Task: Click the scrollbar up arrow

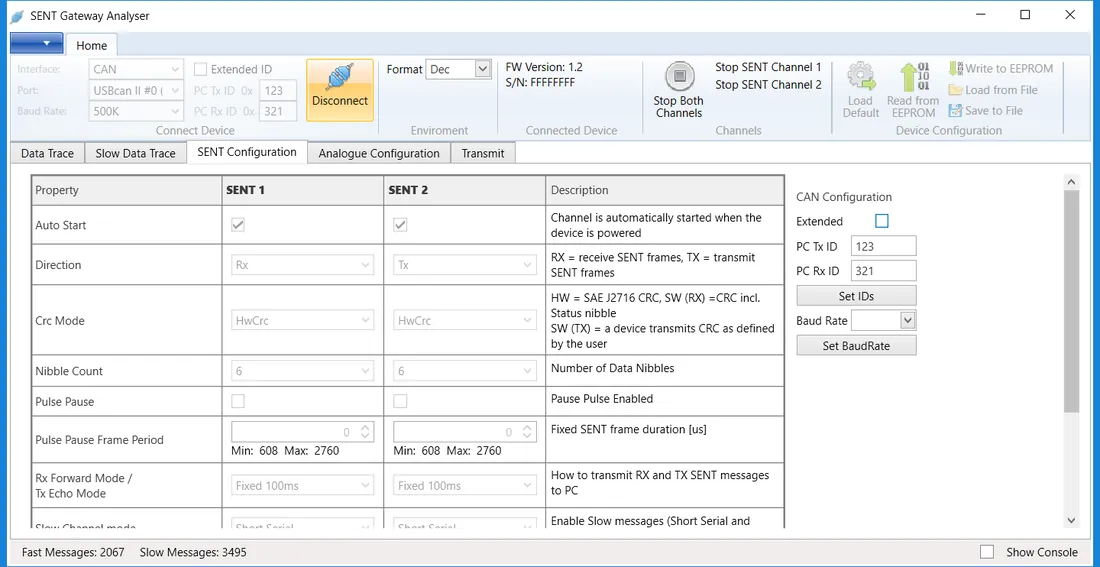Action: [x=1071, y=182]
